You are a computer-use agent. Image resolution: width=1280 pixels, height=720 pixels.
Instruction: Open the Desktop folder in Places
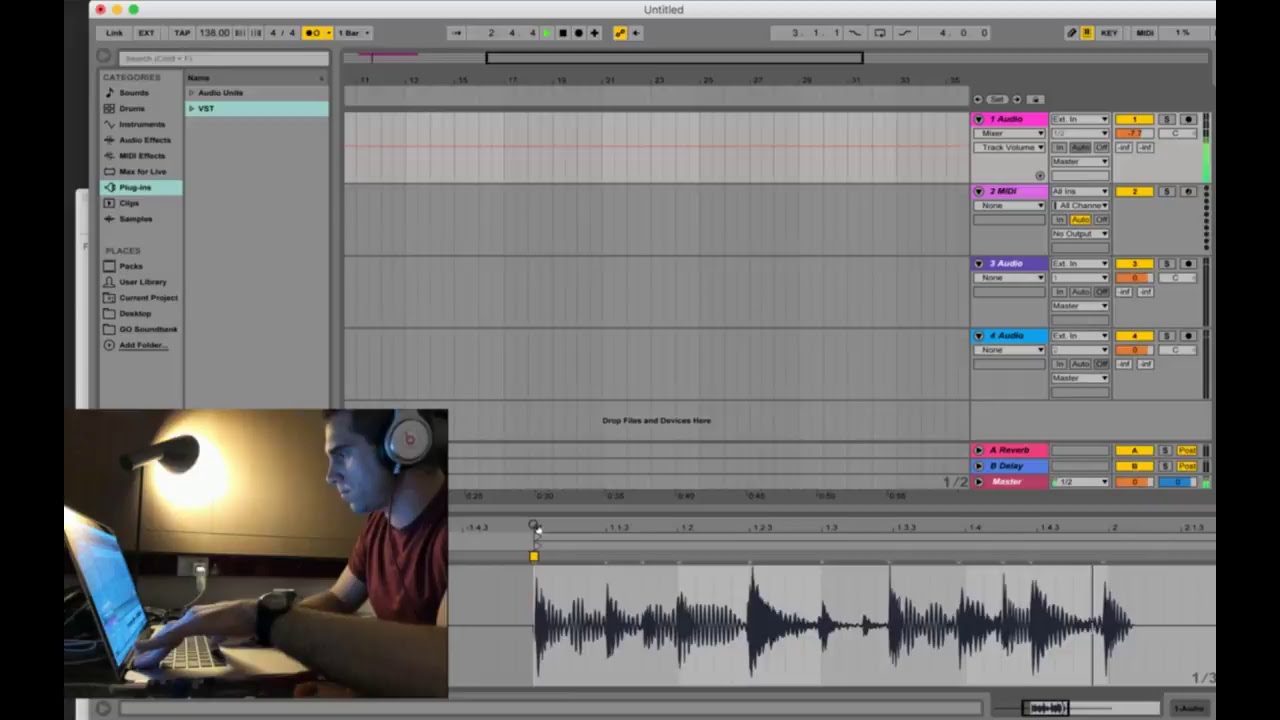tap(135, 313)
